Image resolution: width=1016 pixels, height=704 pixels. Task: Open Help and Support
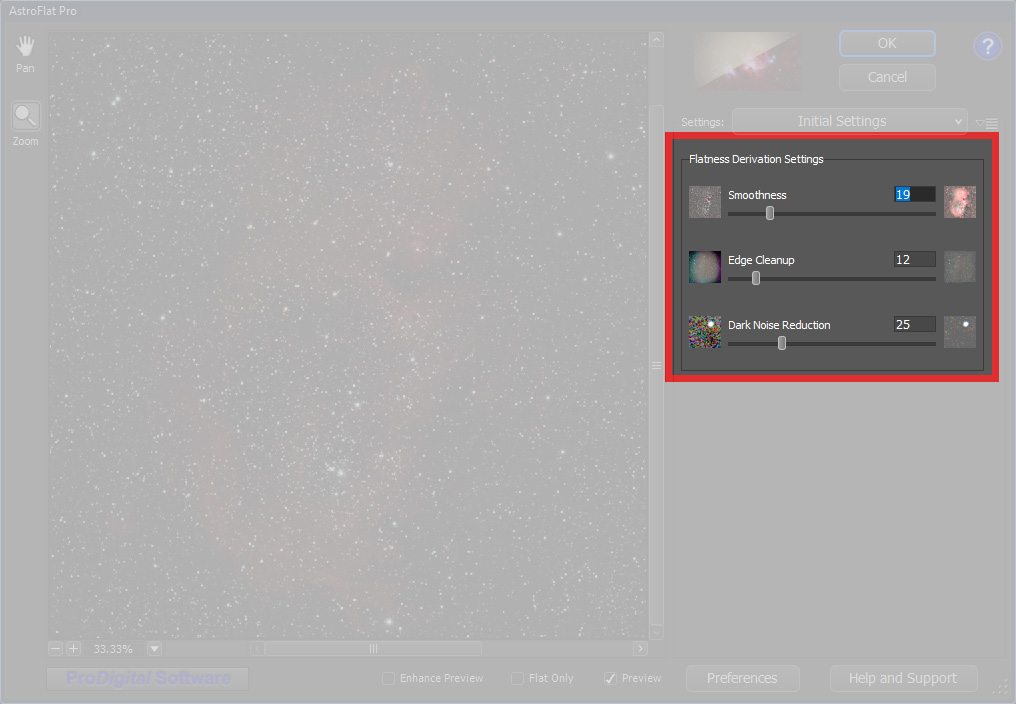(x=903, y=678)
